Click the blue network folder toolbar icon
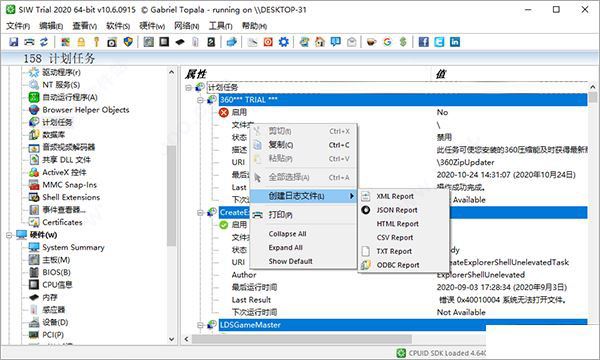 point(232,42)
